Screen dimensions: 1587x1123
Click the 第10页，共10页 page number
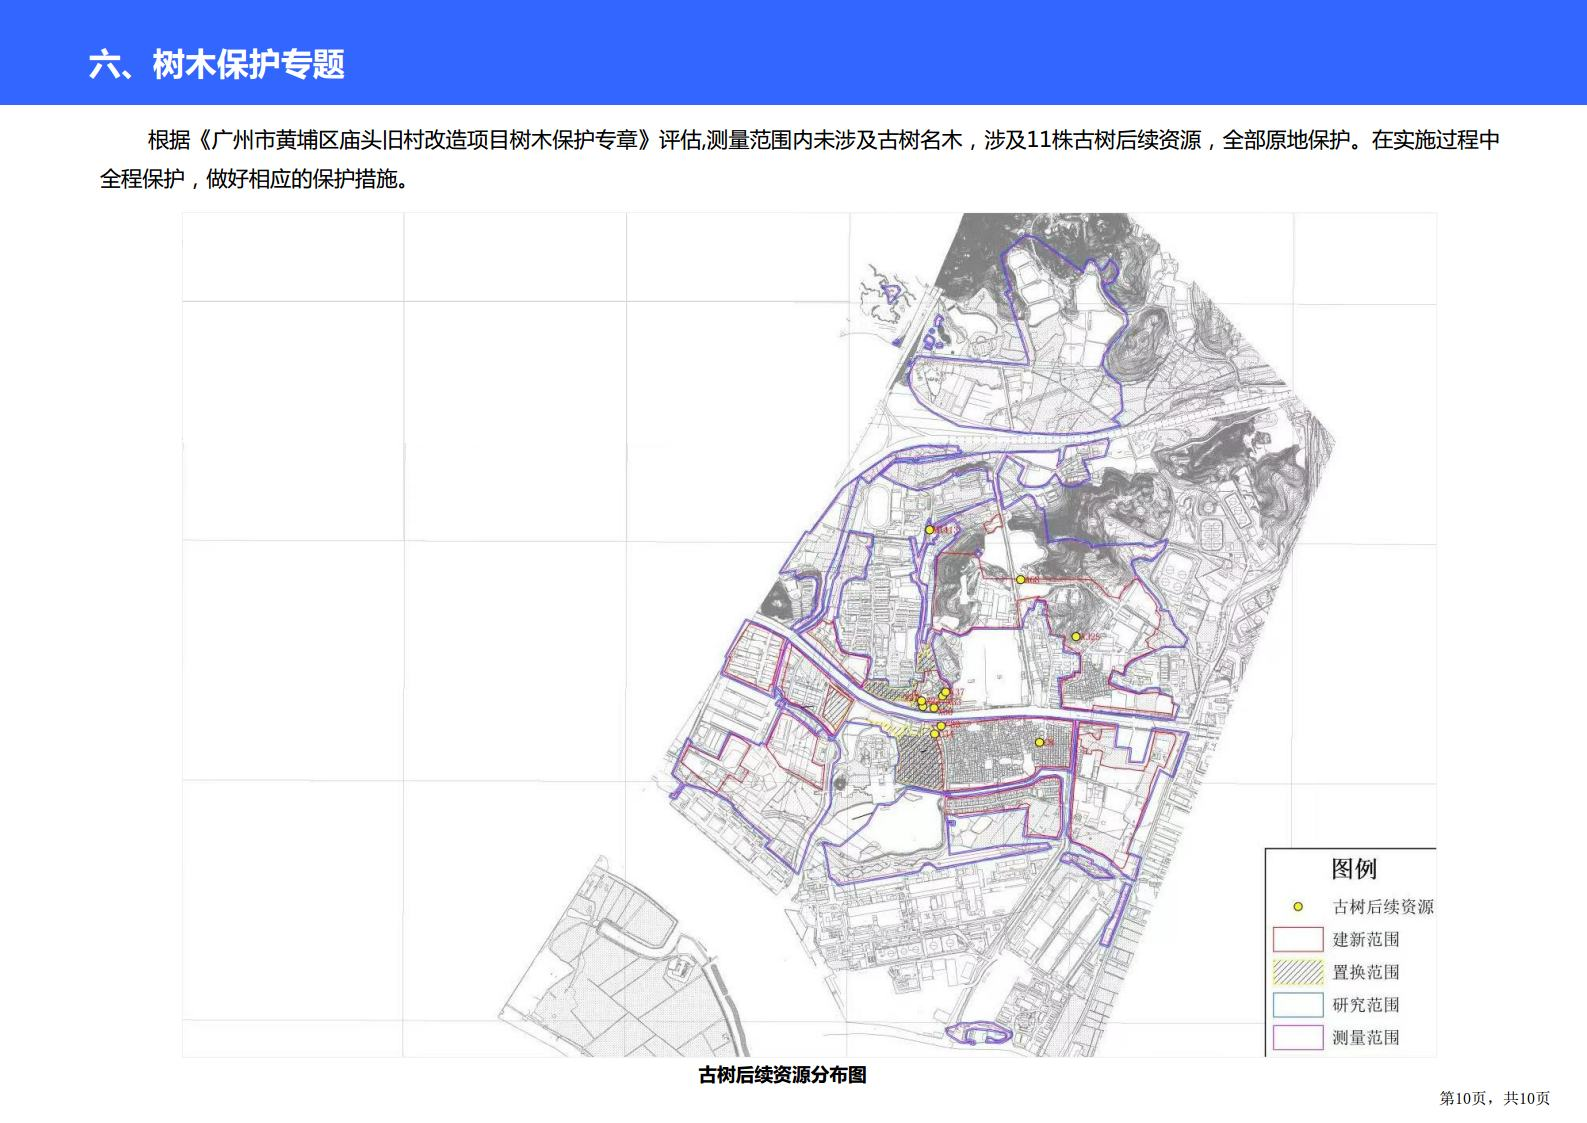[1494, 1098]
